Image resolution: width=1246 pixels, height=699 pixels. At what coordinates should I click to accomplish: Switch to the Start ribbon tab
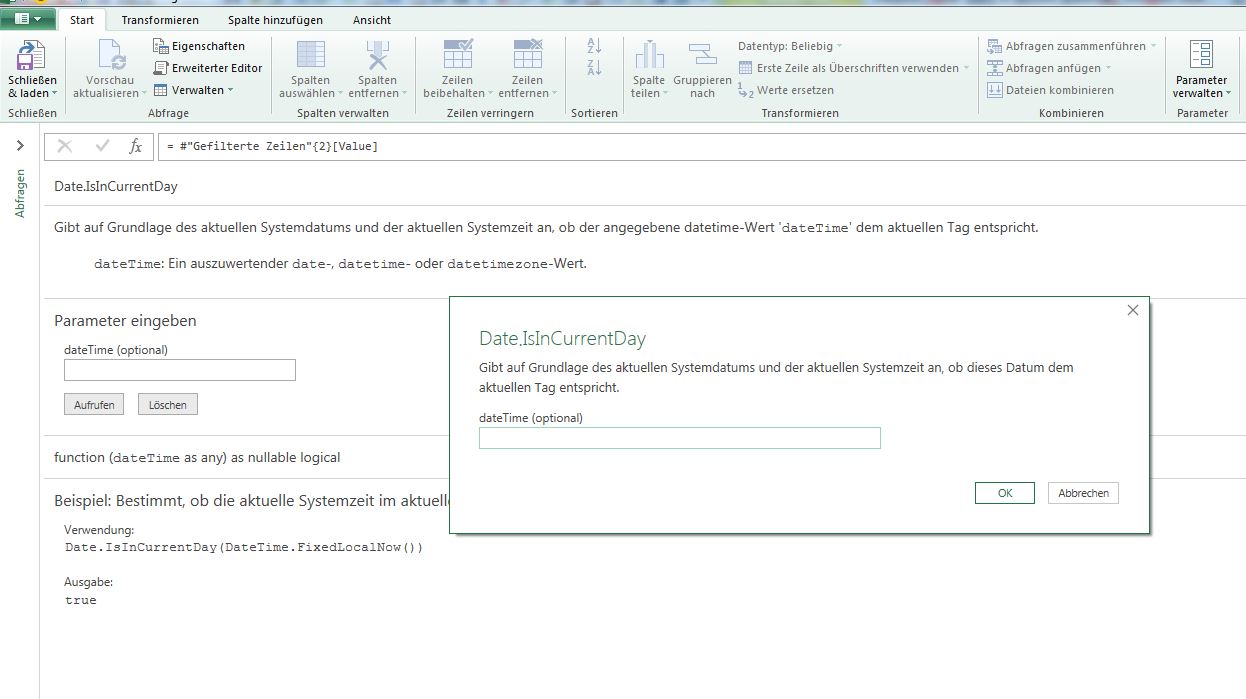click(82, 20)
